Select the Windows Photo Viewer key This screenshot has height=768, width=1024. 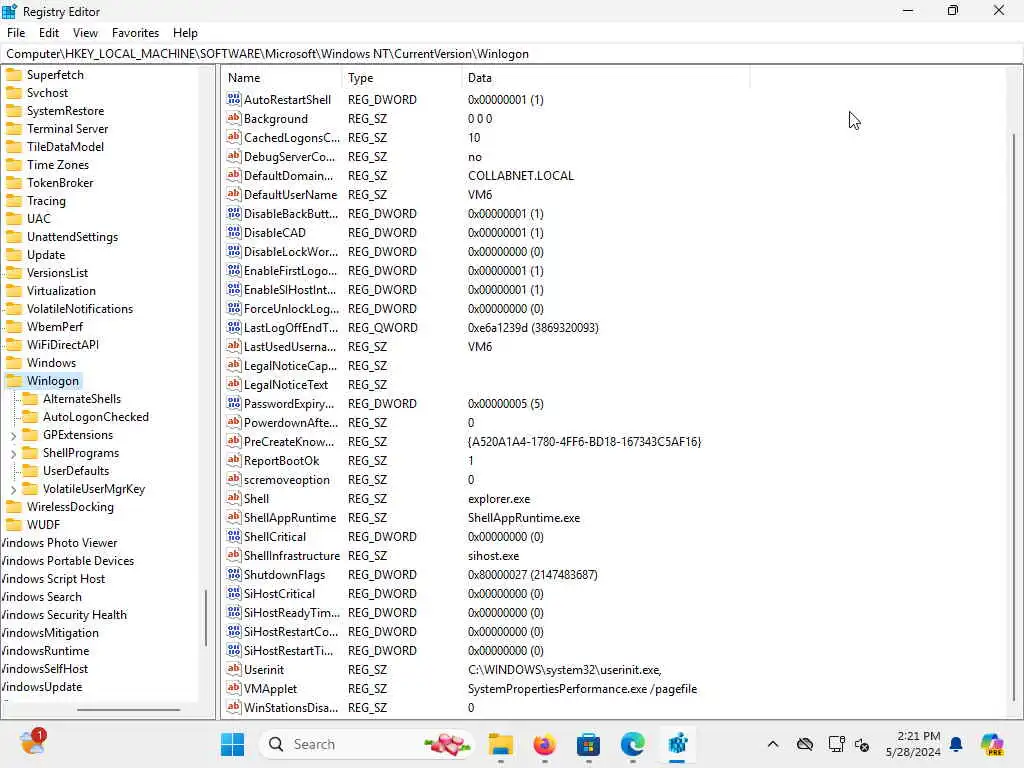tap(59, 543)
